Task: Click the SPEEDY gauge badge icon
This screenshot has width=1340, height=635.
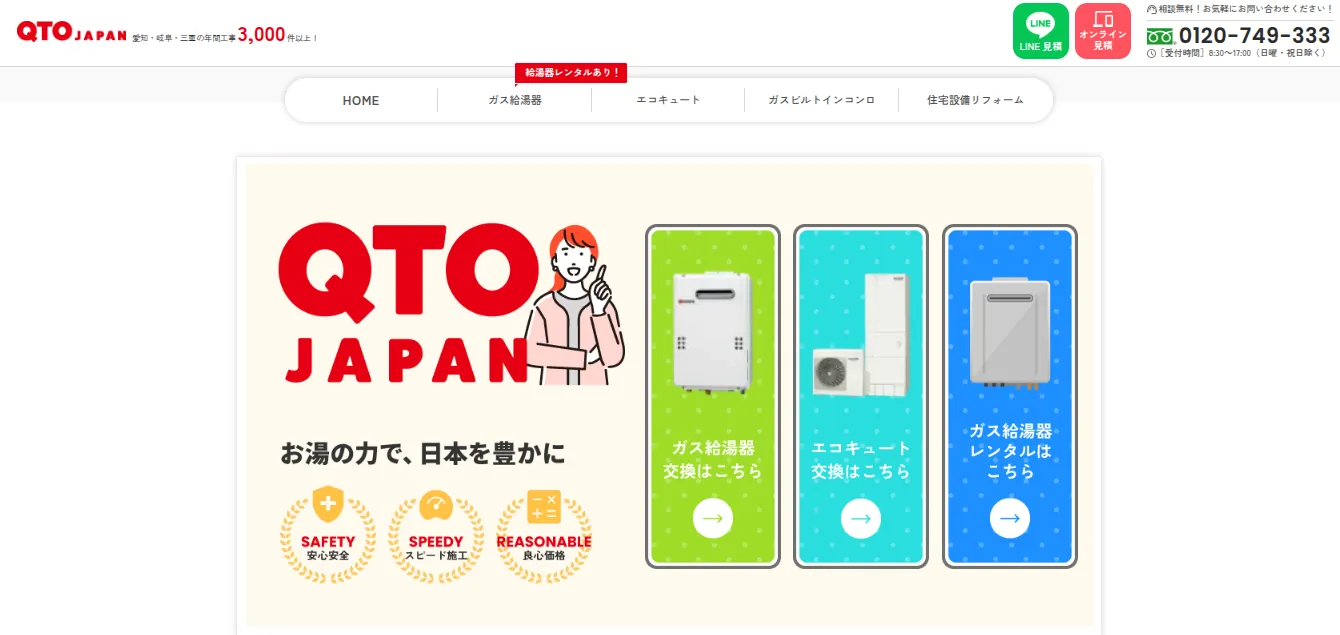Action: (x=436, y=505)
